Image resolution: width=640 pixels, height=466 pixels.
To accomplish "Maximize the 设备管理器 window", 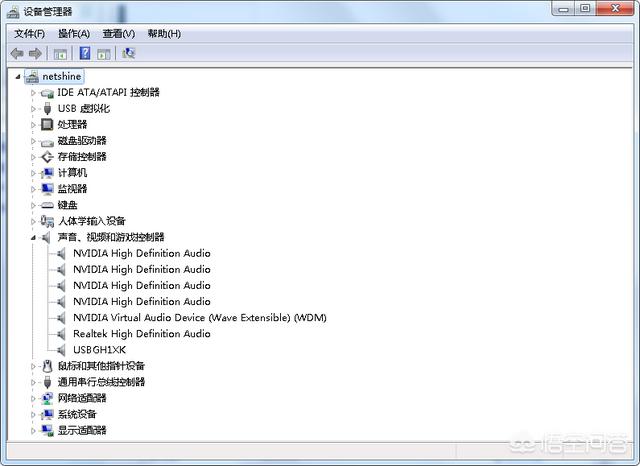I will click(x=585, y=9).
